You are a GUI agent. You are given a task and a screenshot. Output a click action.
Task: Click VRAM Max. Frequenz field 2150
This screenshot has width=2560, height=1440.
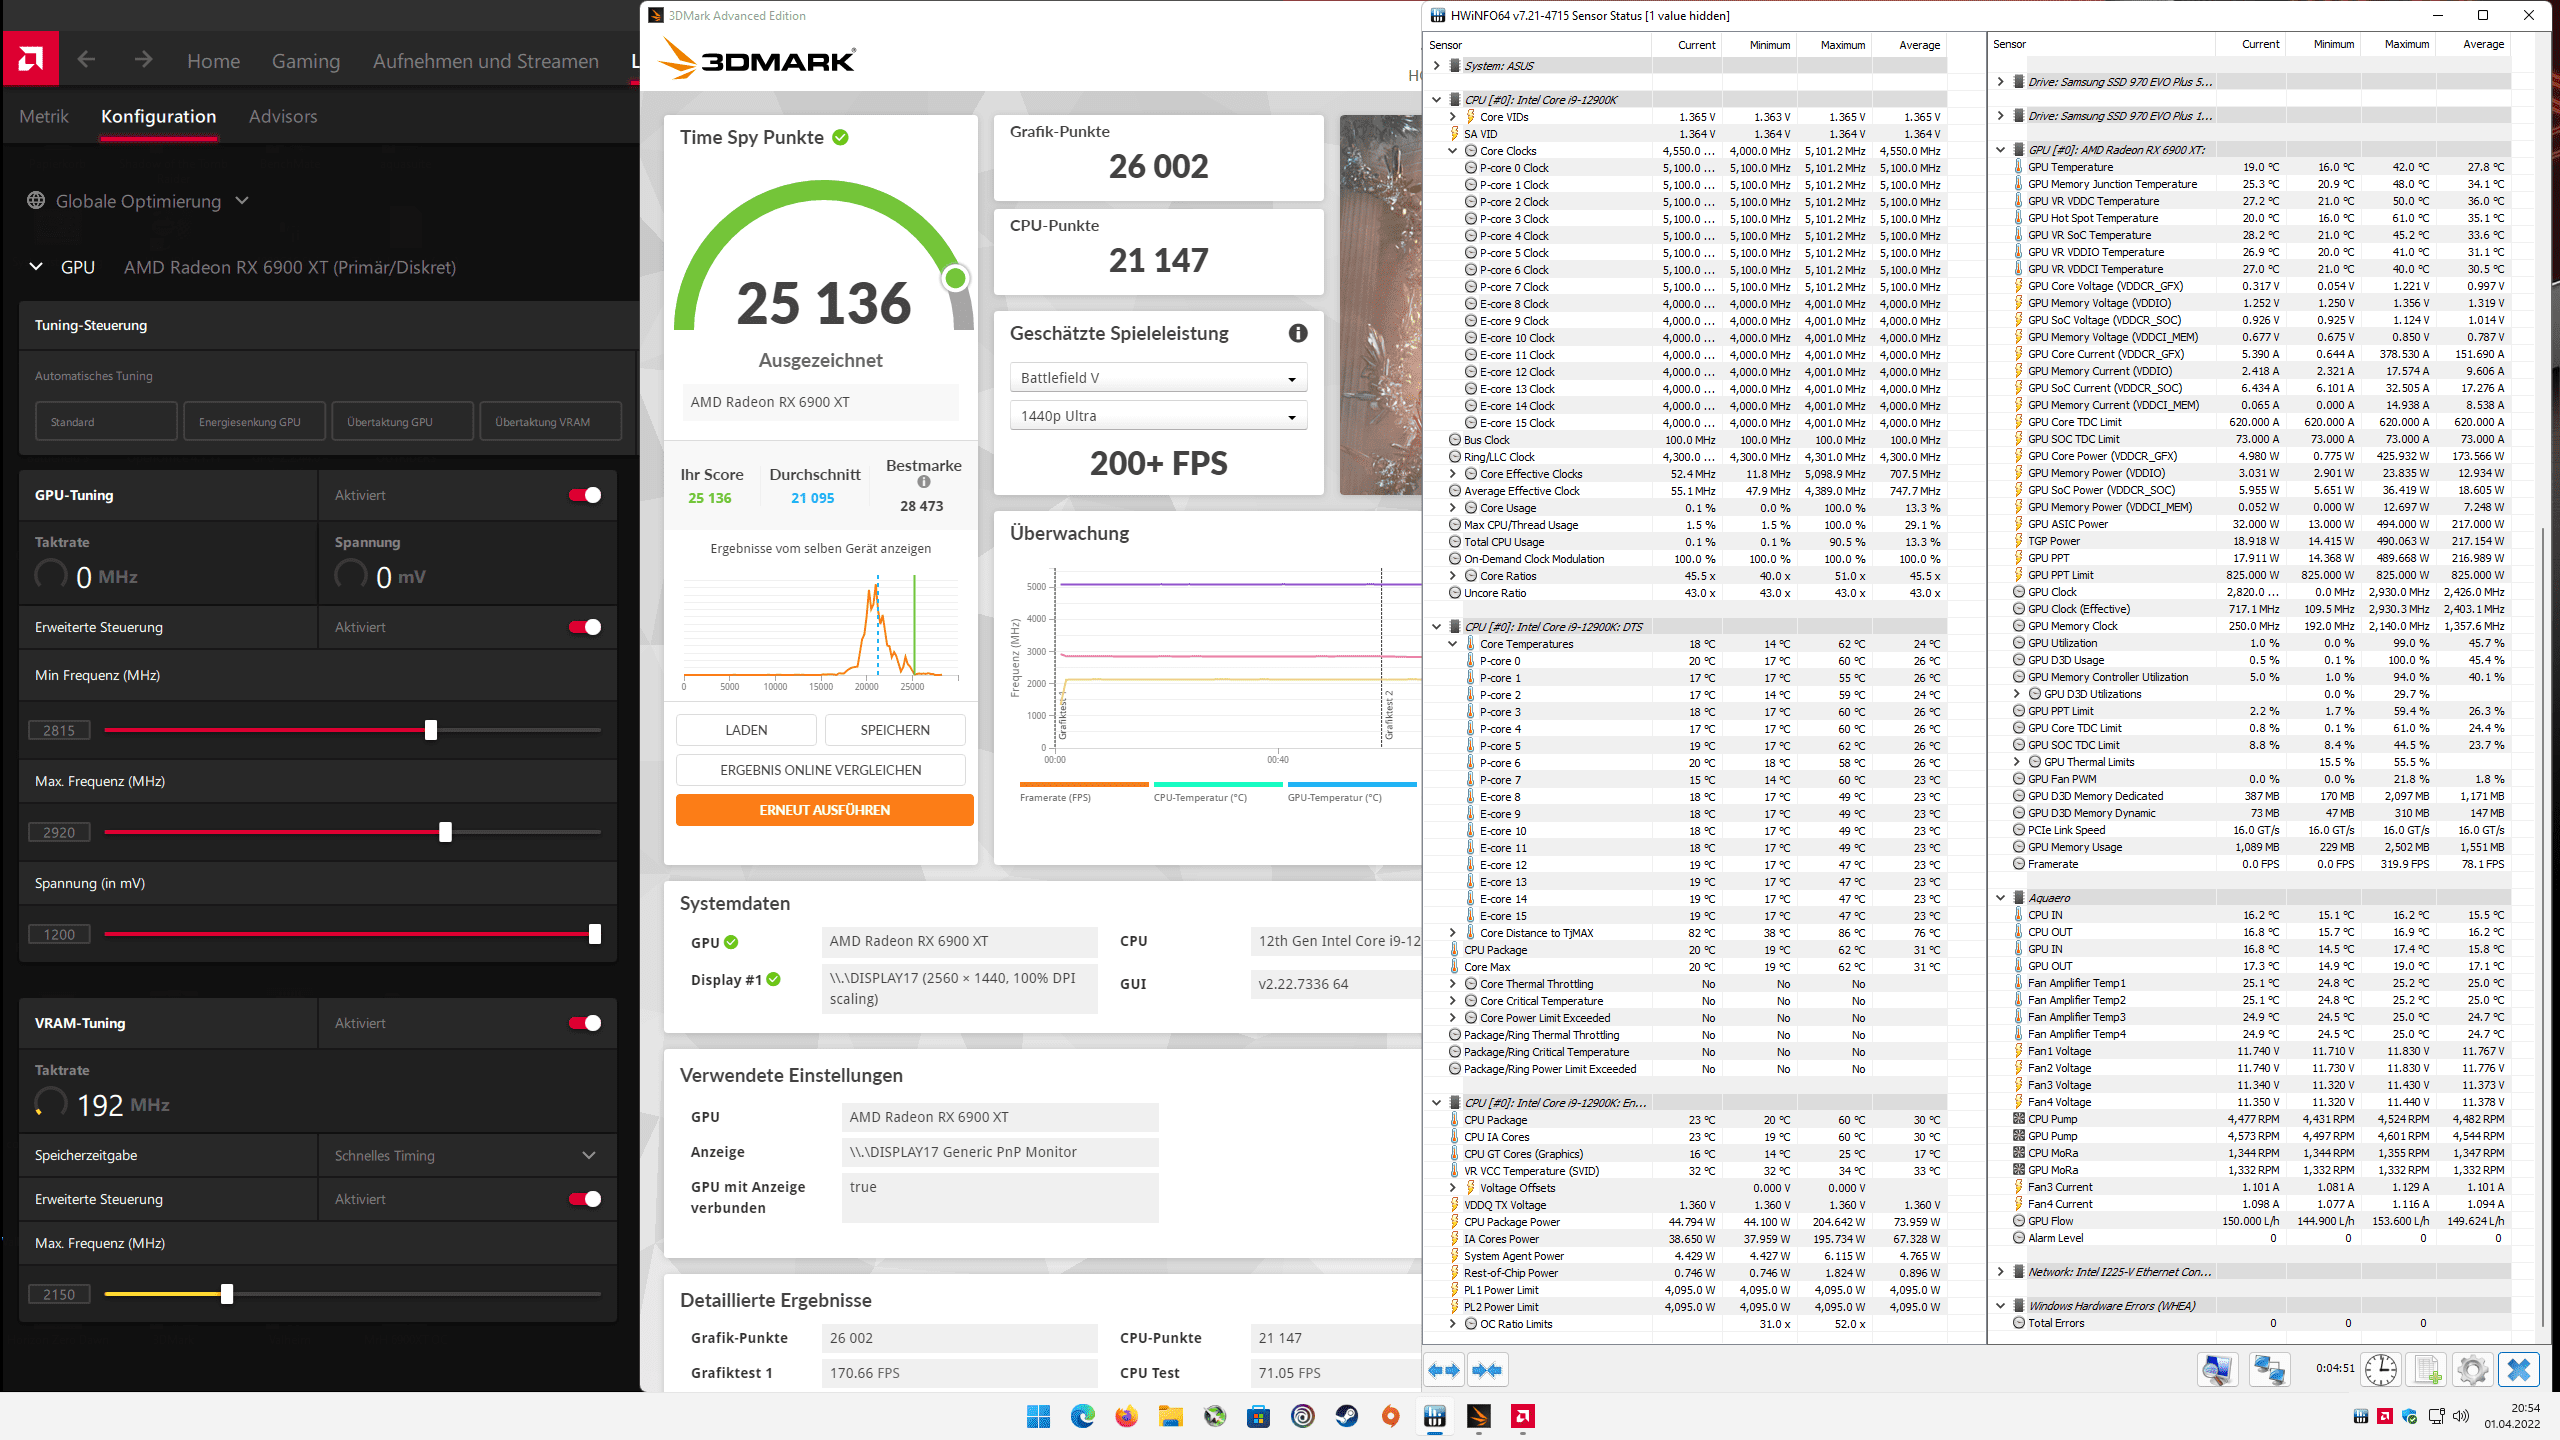(59, 1294)
